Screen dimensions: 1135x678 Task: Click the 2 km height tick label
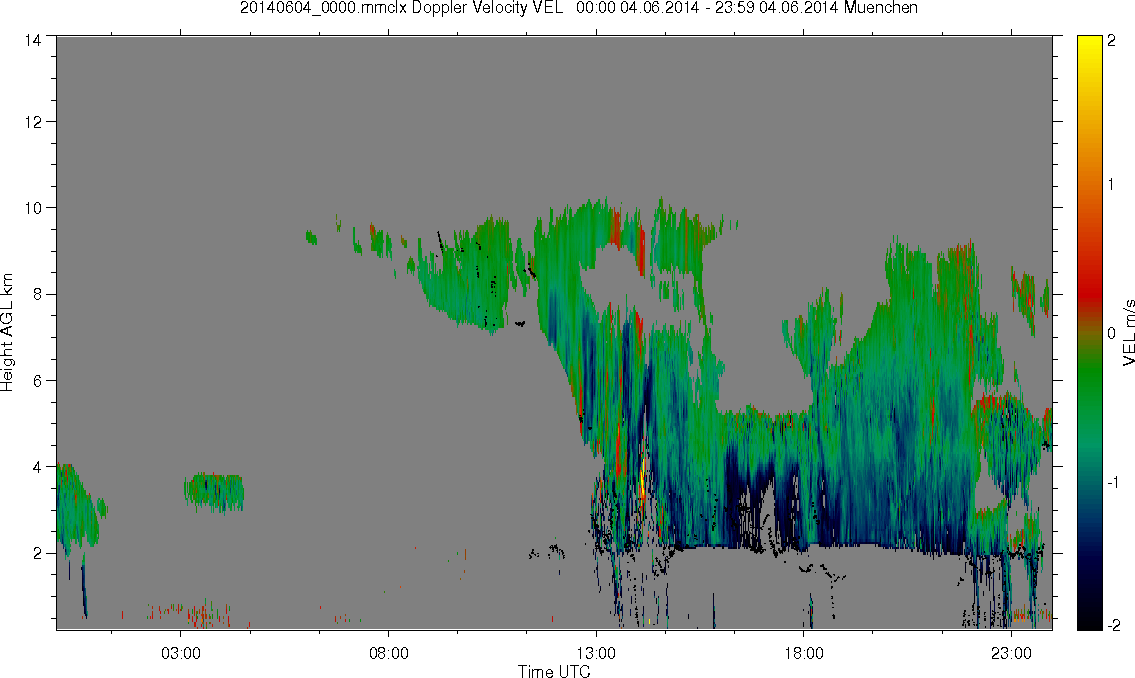click(36, 554)
